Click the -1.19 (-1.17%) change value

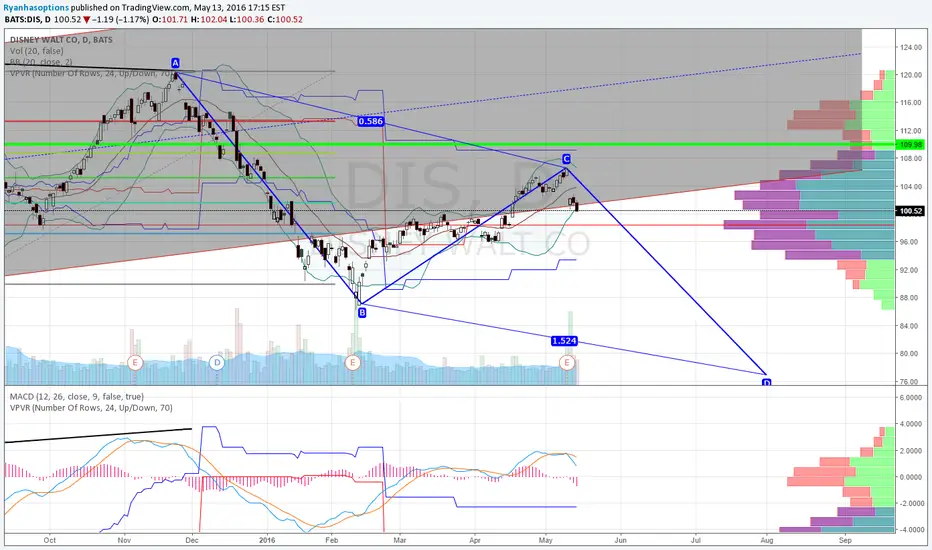point(121,19)
